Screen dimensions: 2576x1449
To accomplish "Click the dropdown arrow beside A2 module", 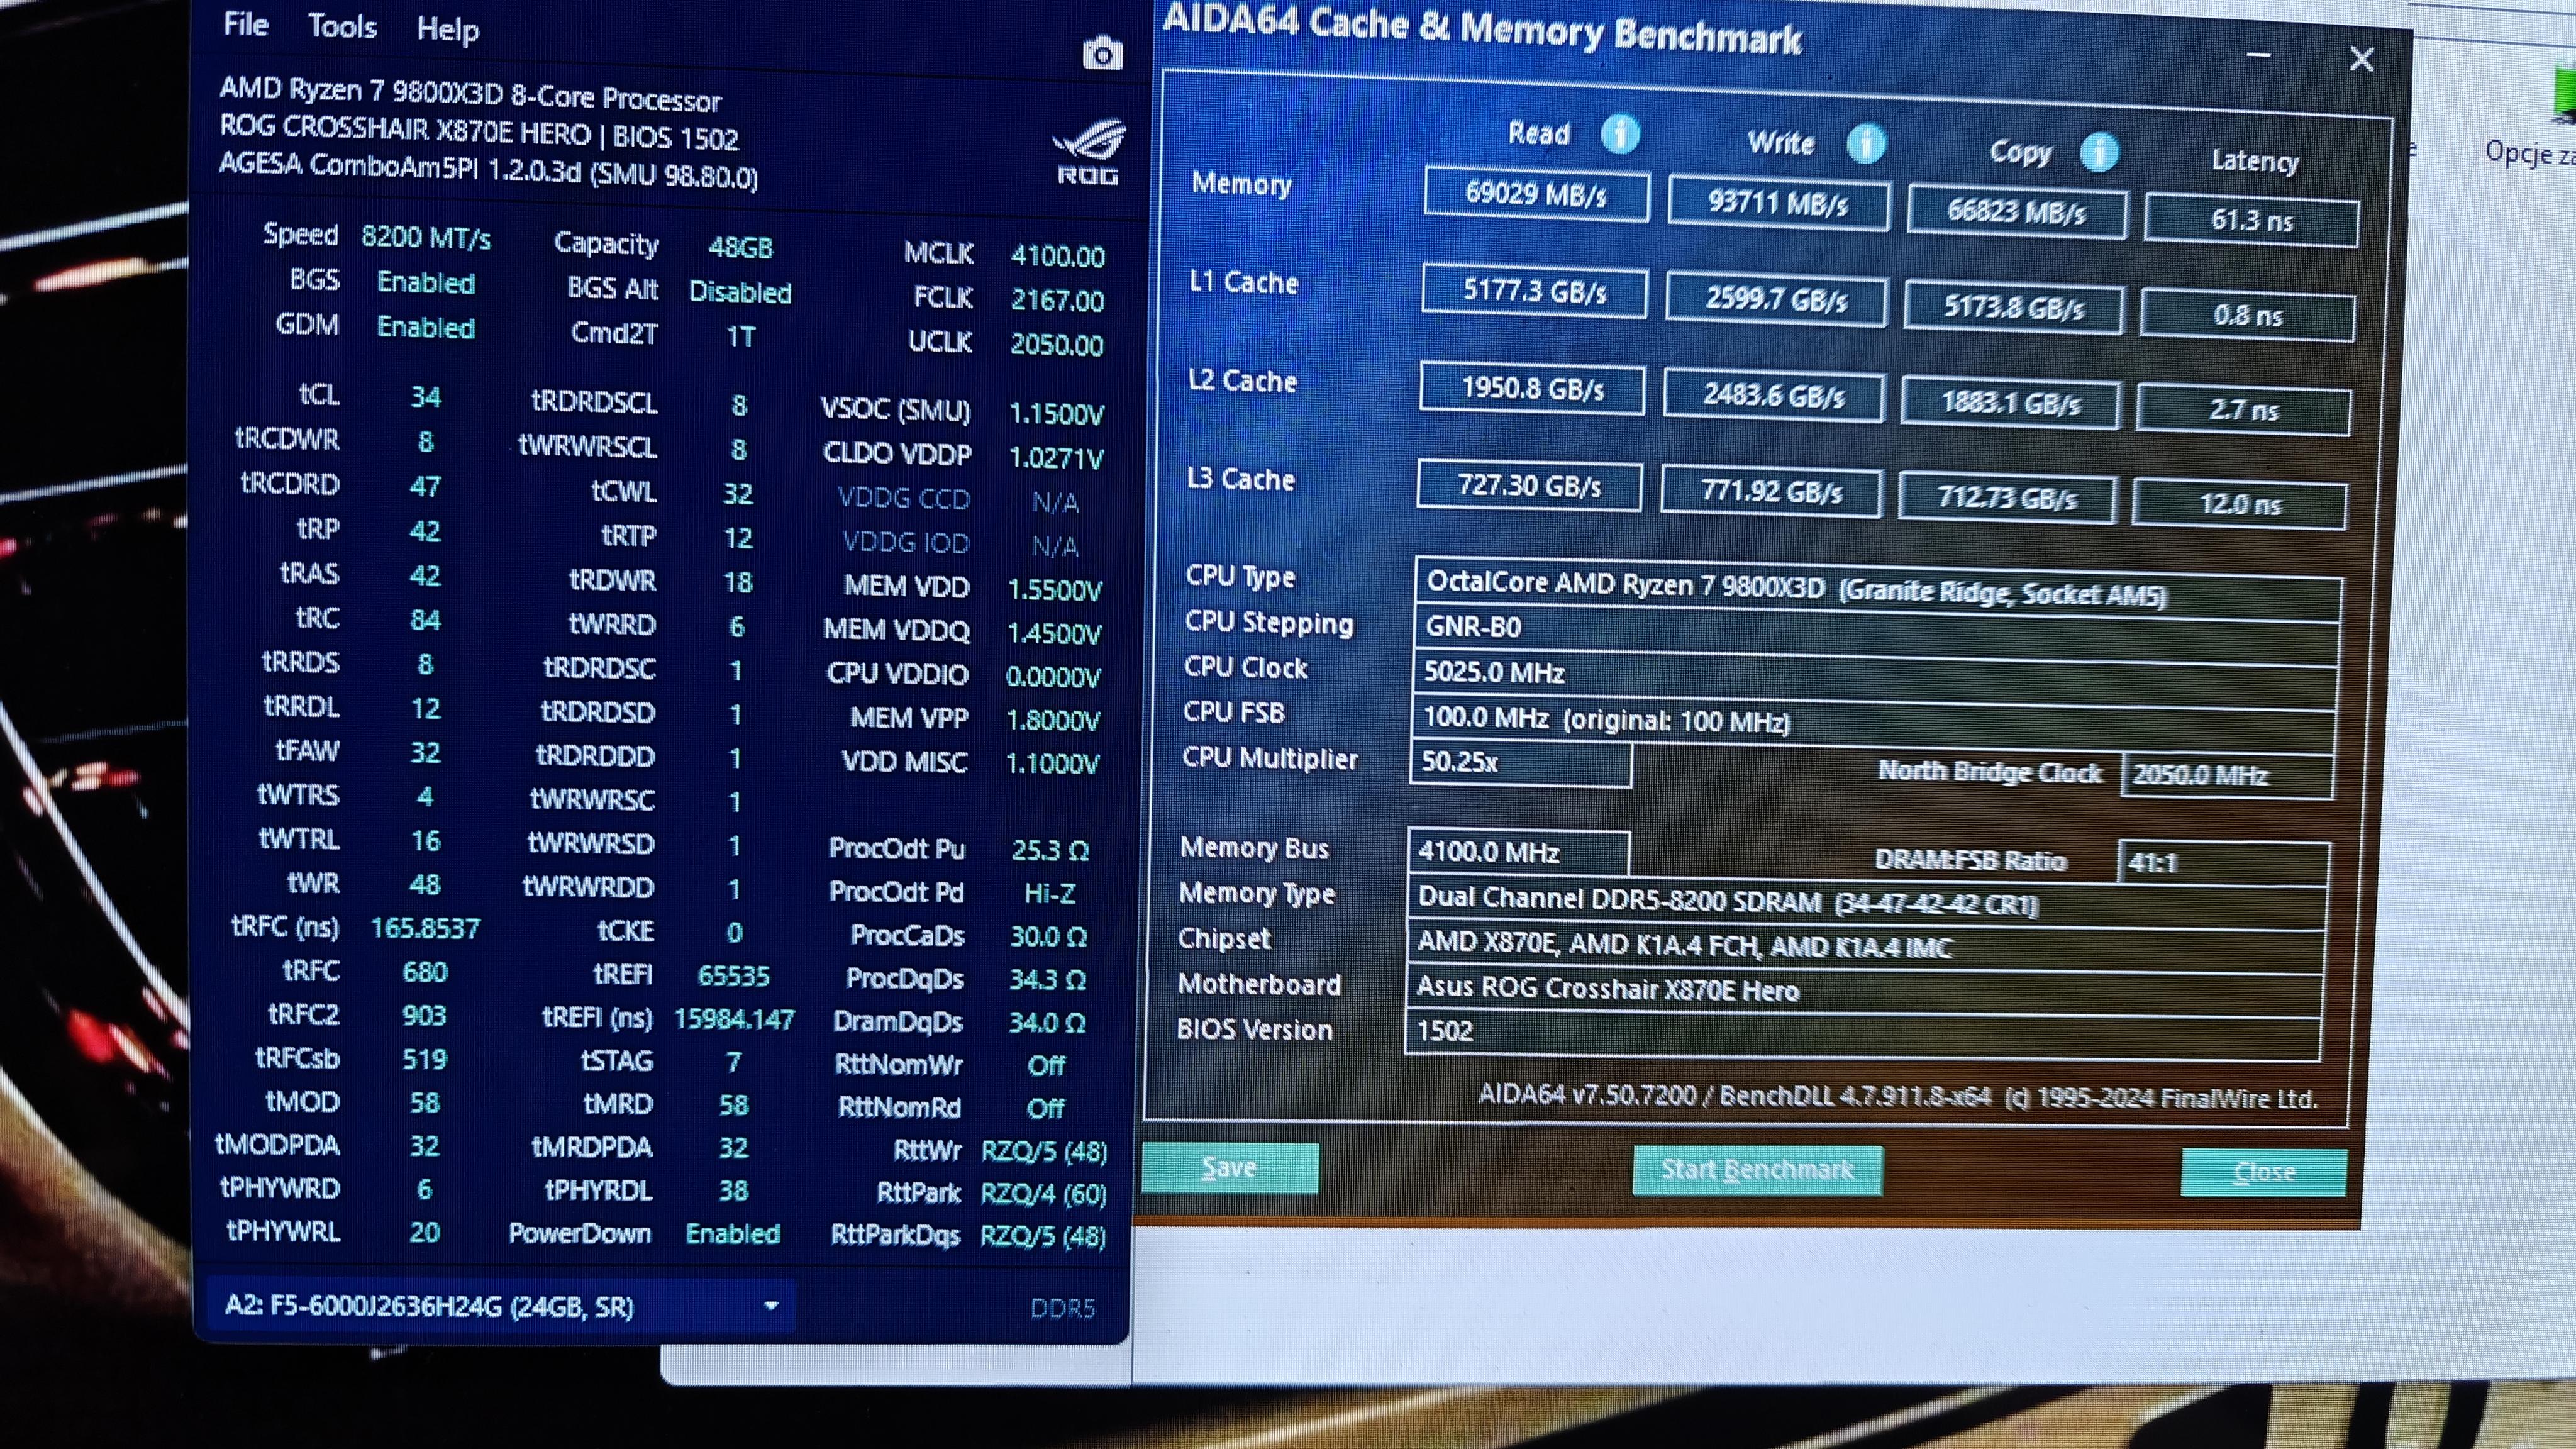I will [x=771, y=1306].
